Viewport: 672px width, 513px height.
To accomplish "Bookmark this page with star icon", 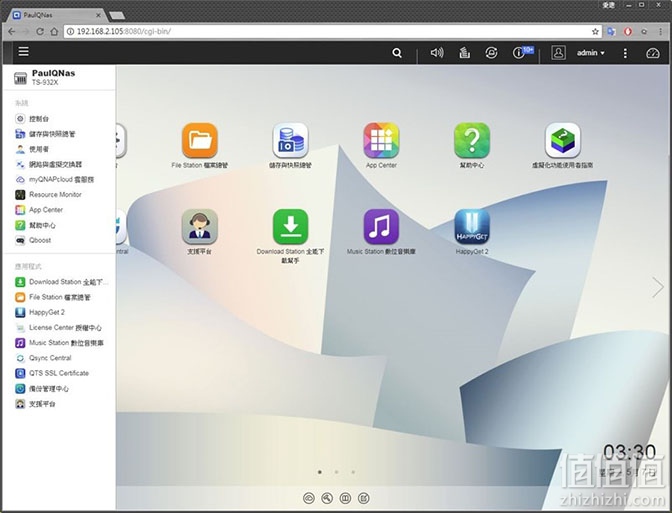I will pyautogui.click(x=595, y=31).
